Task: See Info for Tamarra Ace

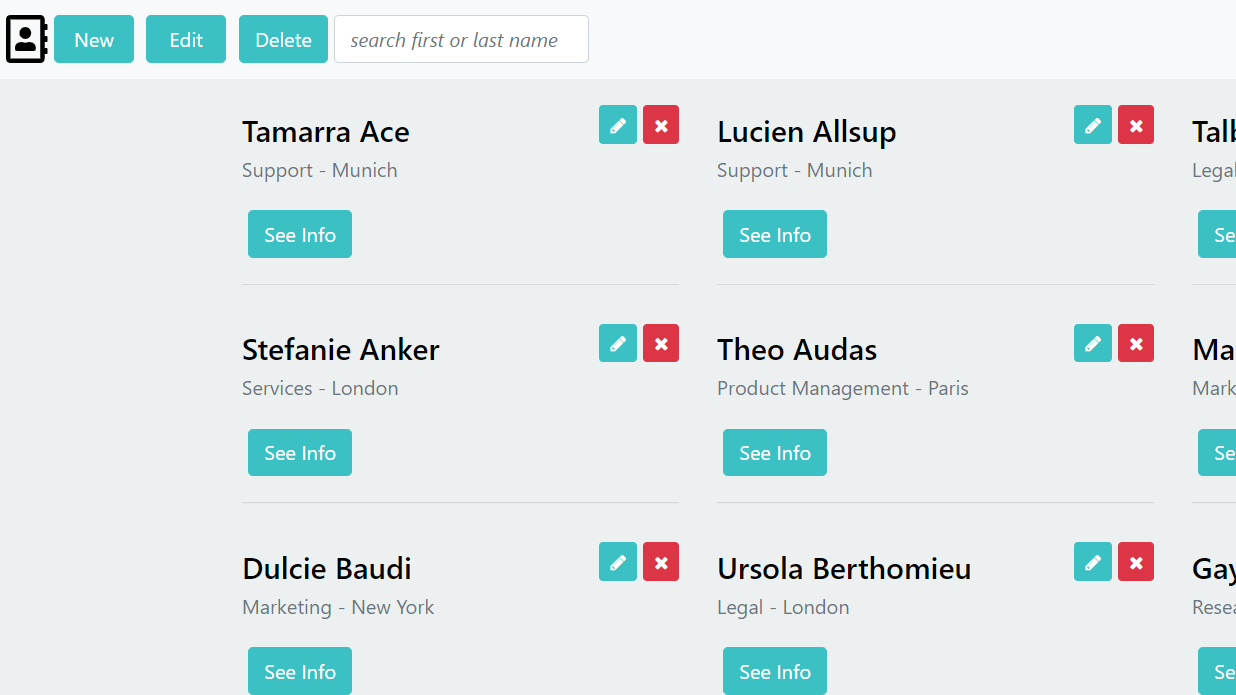Action: pos(300,235)
